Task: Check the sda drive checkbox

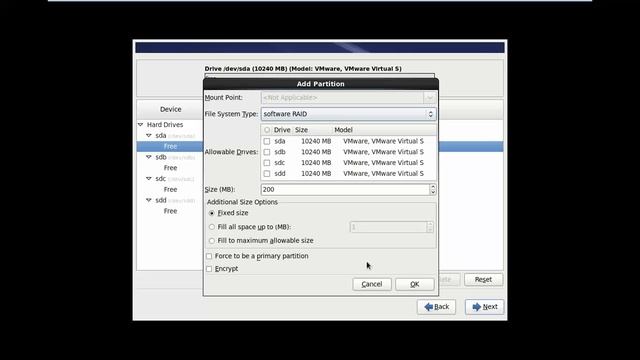Action: point(267,141)
